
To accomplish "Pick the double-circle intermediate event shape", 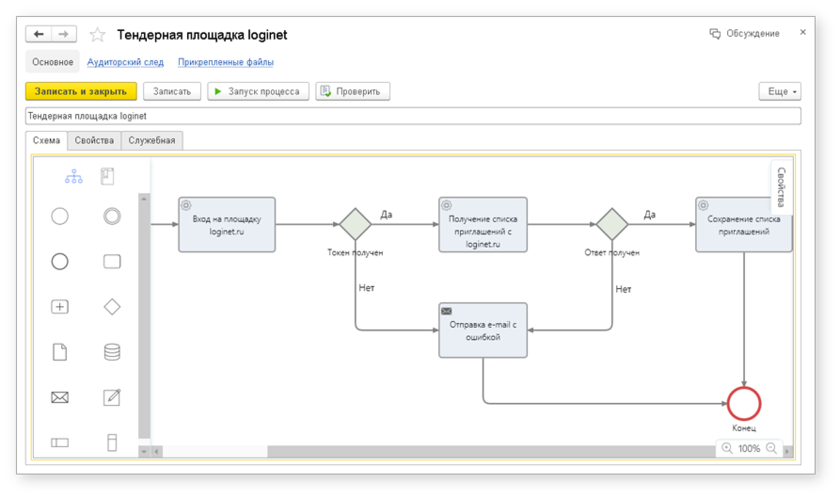I will pos(112,216).
